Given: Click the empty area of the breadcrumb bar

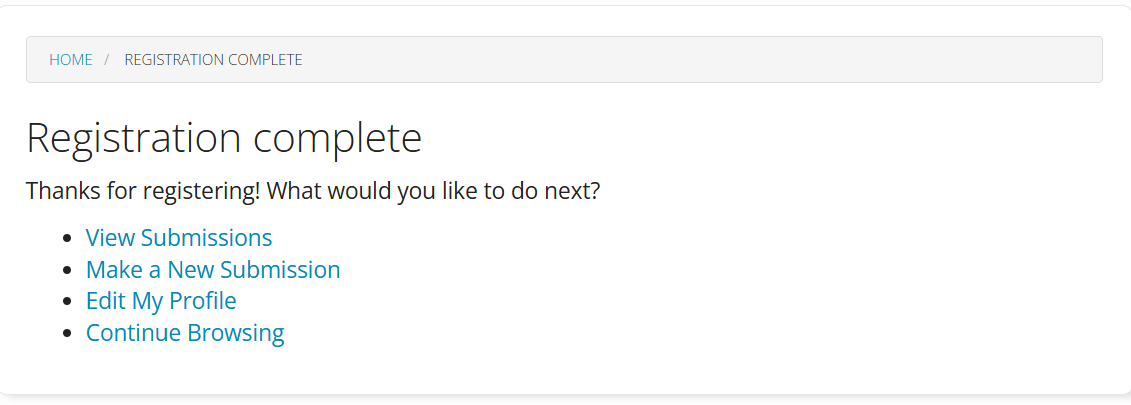Looking at the screenshot, I should pyautogui.click(x=700, y=60).
